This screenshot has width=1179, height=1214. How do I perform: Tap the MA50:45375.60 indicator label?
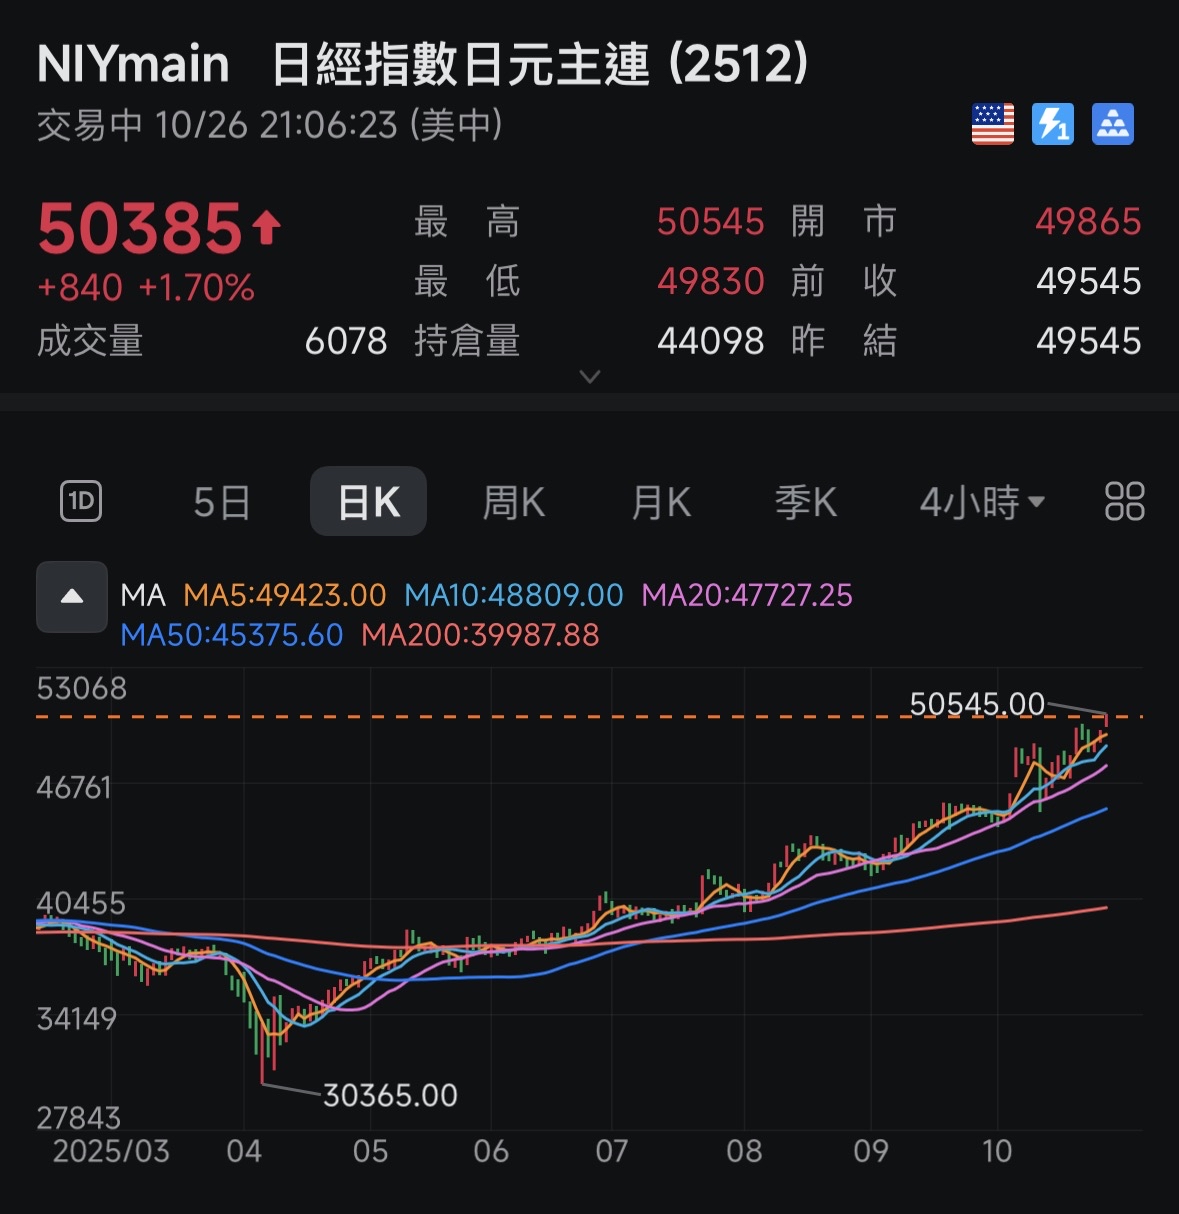point(232,635)
